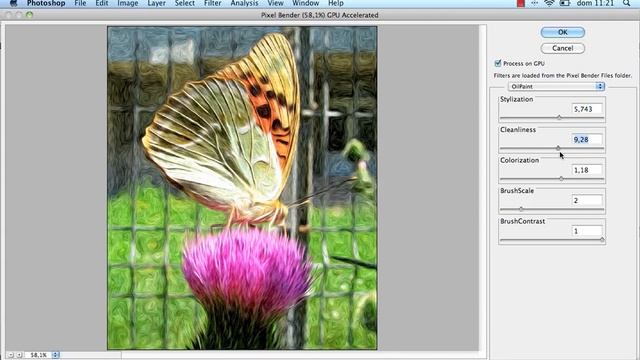This screenshot has height=360, width=640.
Task: Confirm filter with OK button
Action: point(562,32)
